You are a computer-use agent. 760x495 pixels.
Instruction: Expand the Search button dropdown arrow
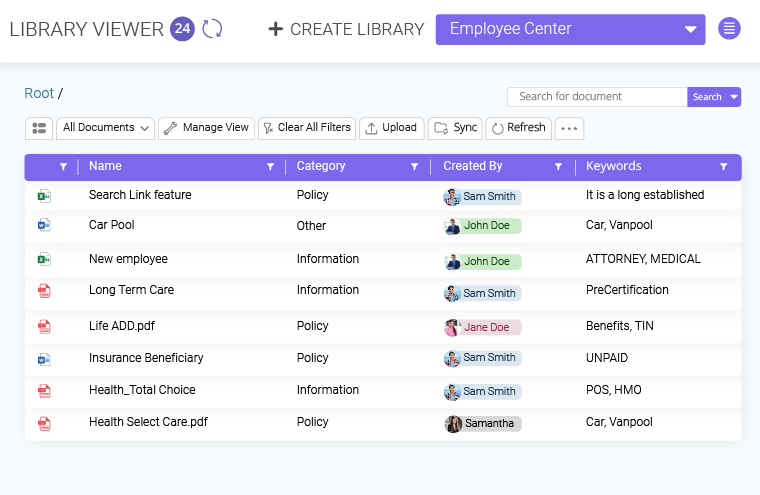pyautogui.click(x=734, y=97)
